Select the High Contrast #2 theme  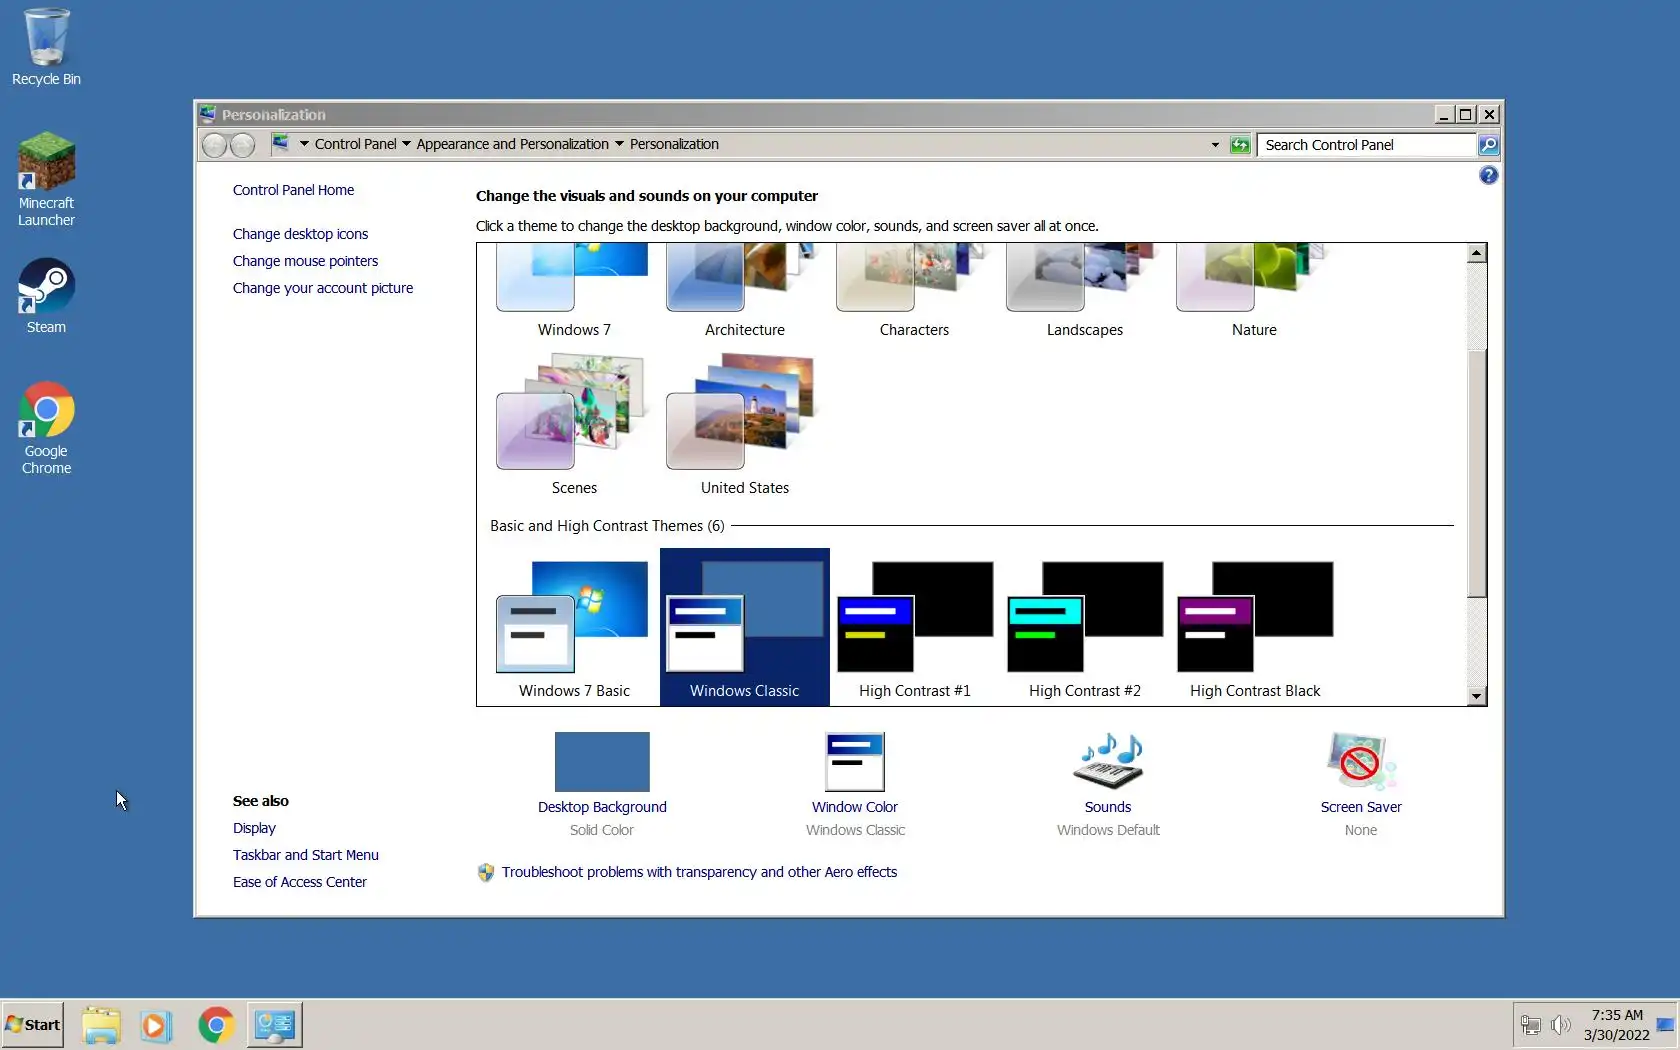1084,628
